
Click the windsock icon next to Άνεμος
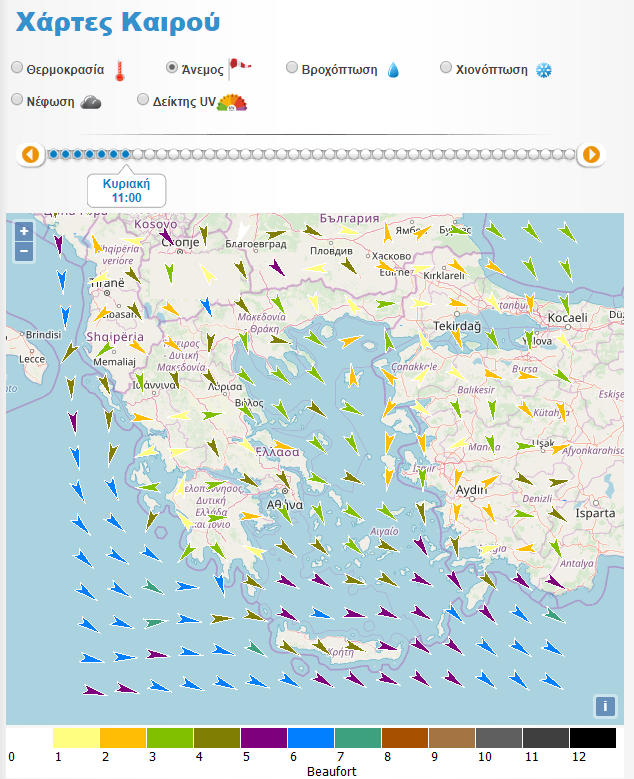(240, 68)
